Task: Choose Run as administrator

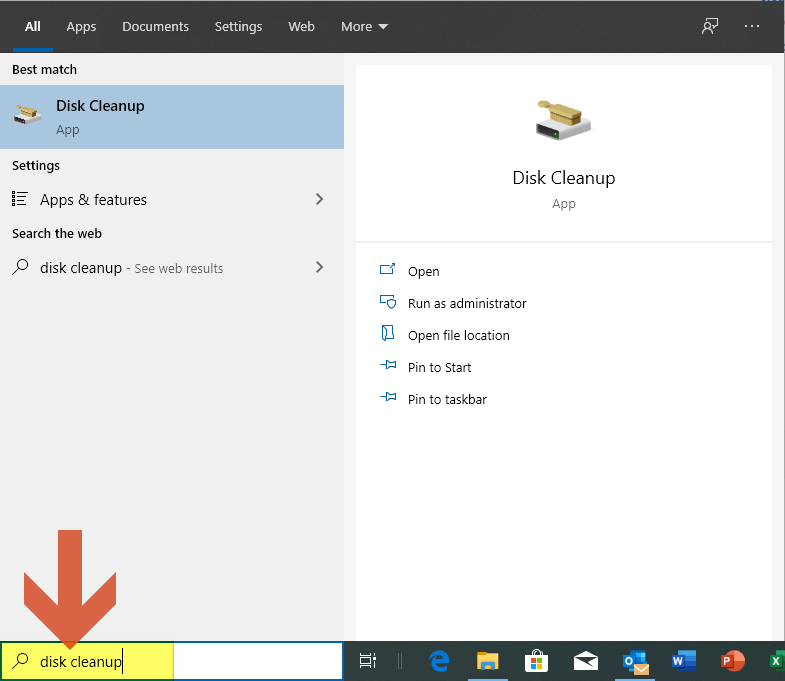Action: coord(467,303)
